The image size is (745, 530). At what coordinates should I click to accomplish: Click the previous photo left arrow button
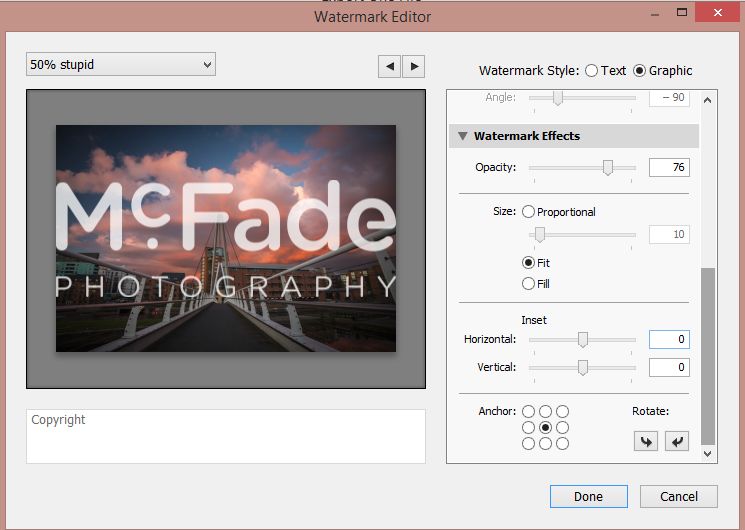389,66
